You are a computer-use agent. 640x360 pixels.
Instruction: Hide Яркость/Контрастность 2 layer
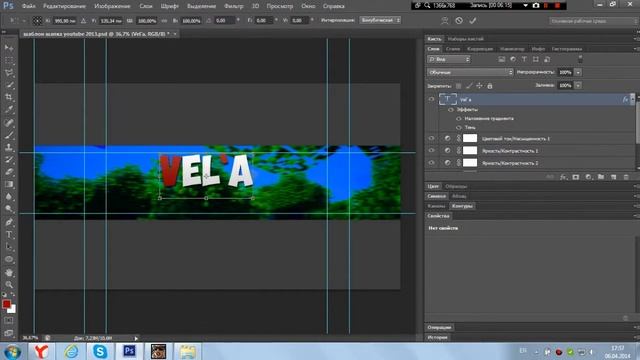(x=431, y=163)
